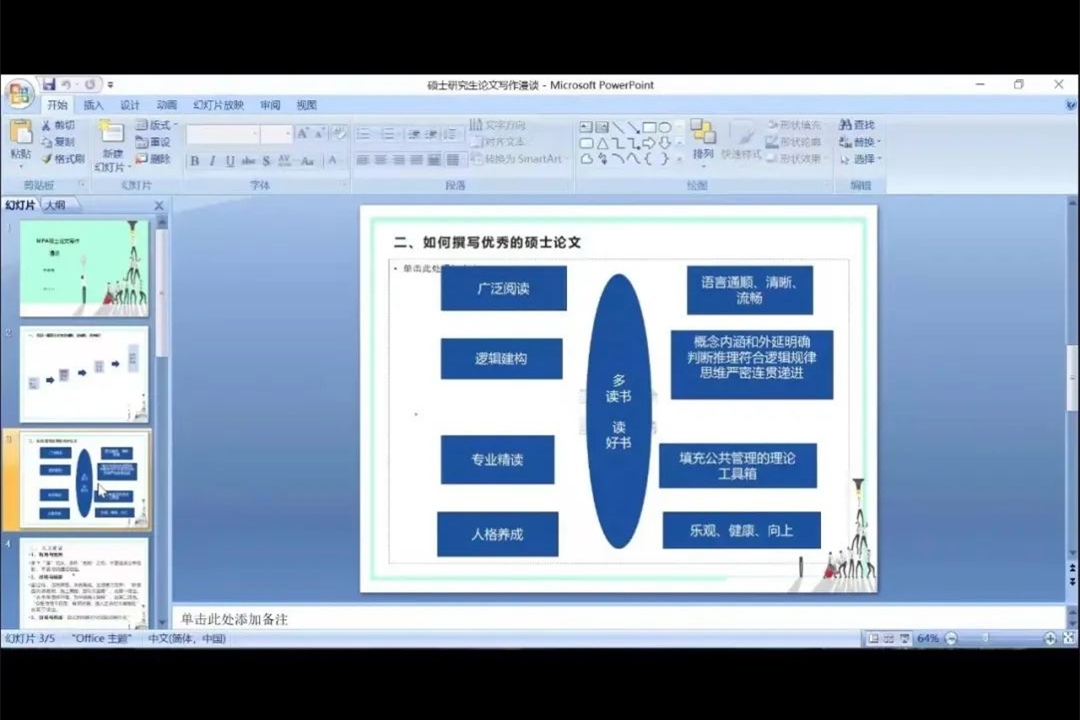
Task: Click the Reset (重设) slide button
Action: click(x=154, y=142)
